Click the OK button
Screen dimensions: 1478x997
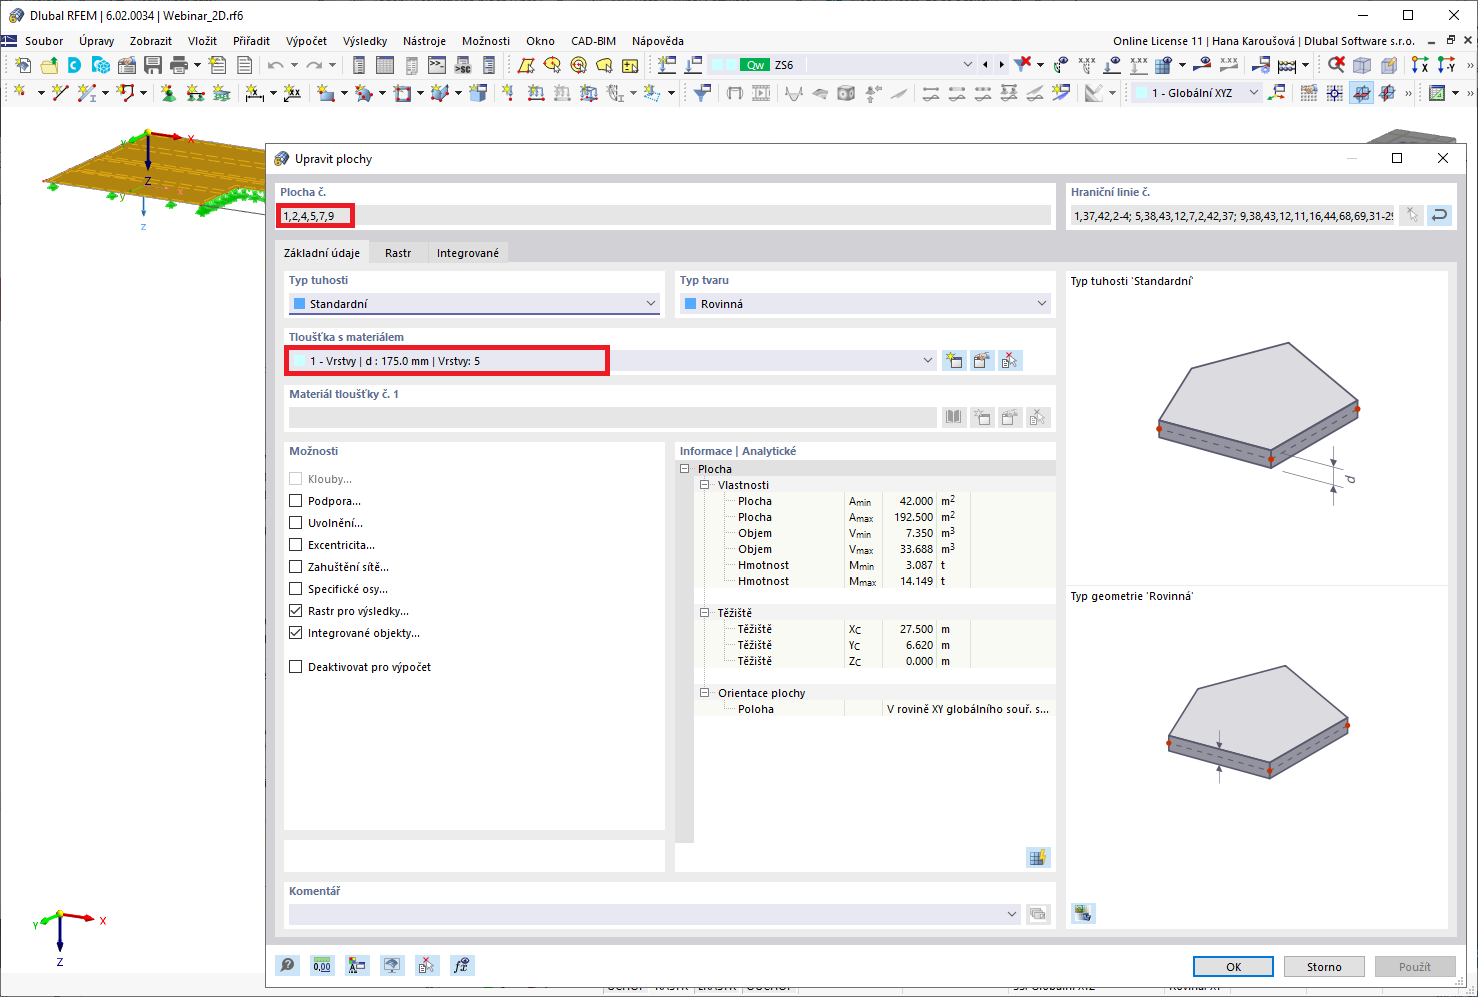coord(1233,967)
